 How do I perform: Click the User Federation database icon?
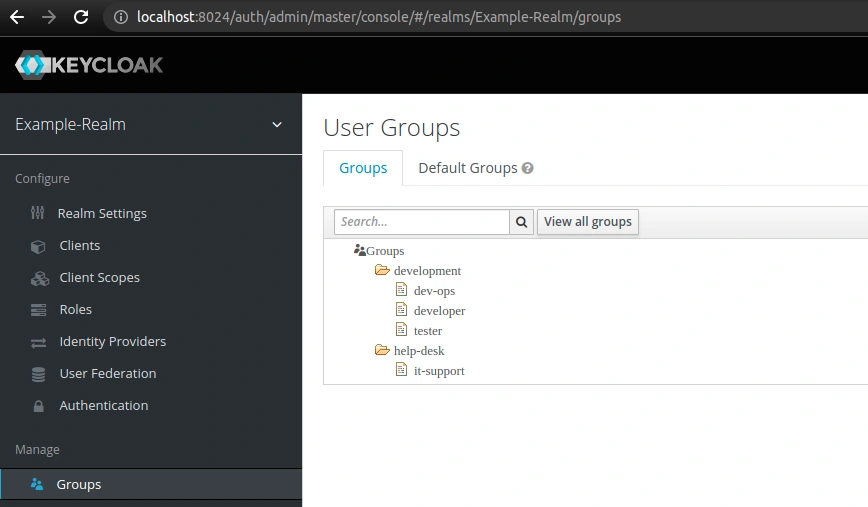pyautogui.click(x=38, y=374)
